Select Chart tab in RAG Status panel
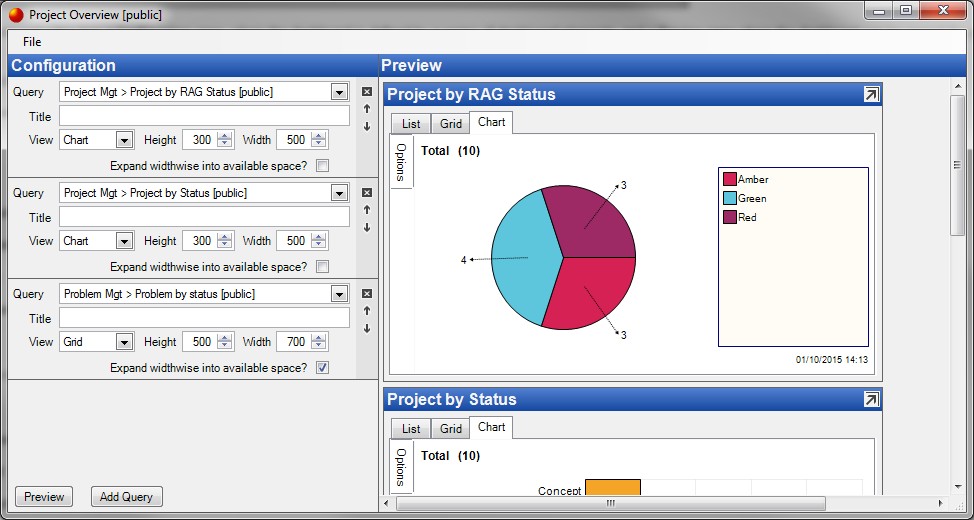The height and width of the screenshot is (520, 974). [491, 122]
